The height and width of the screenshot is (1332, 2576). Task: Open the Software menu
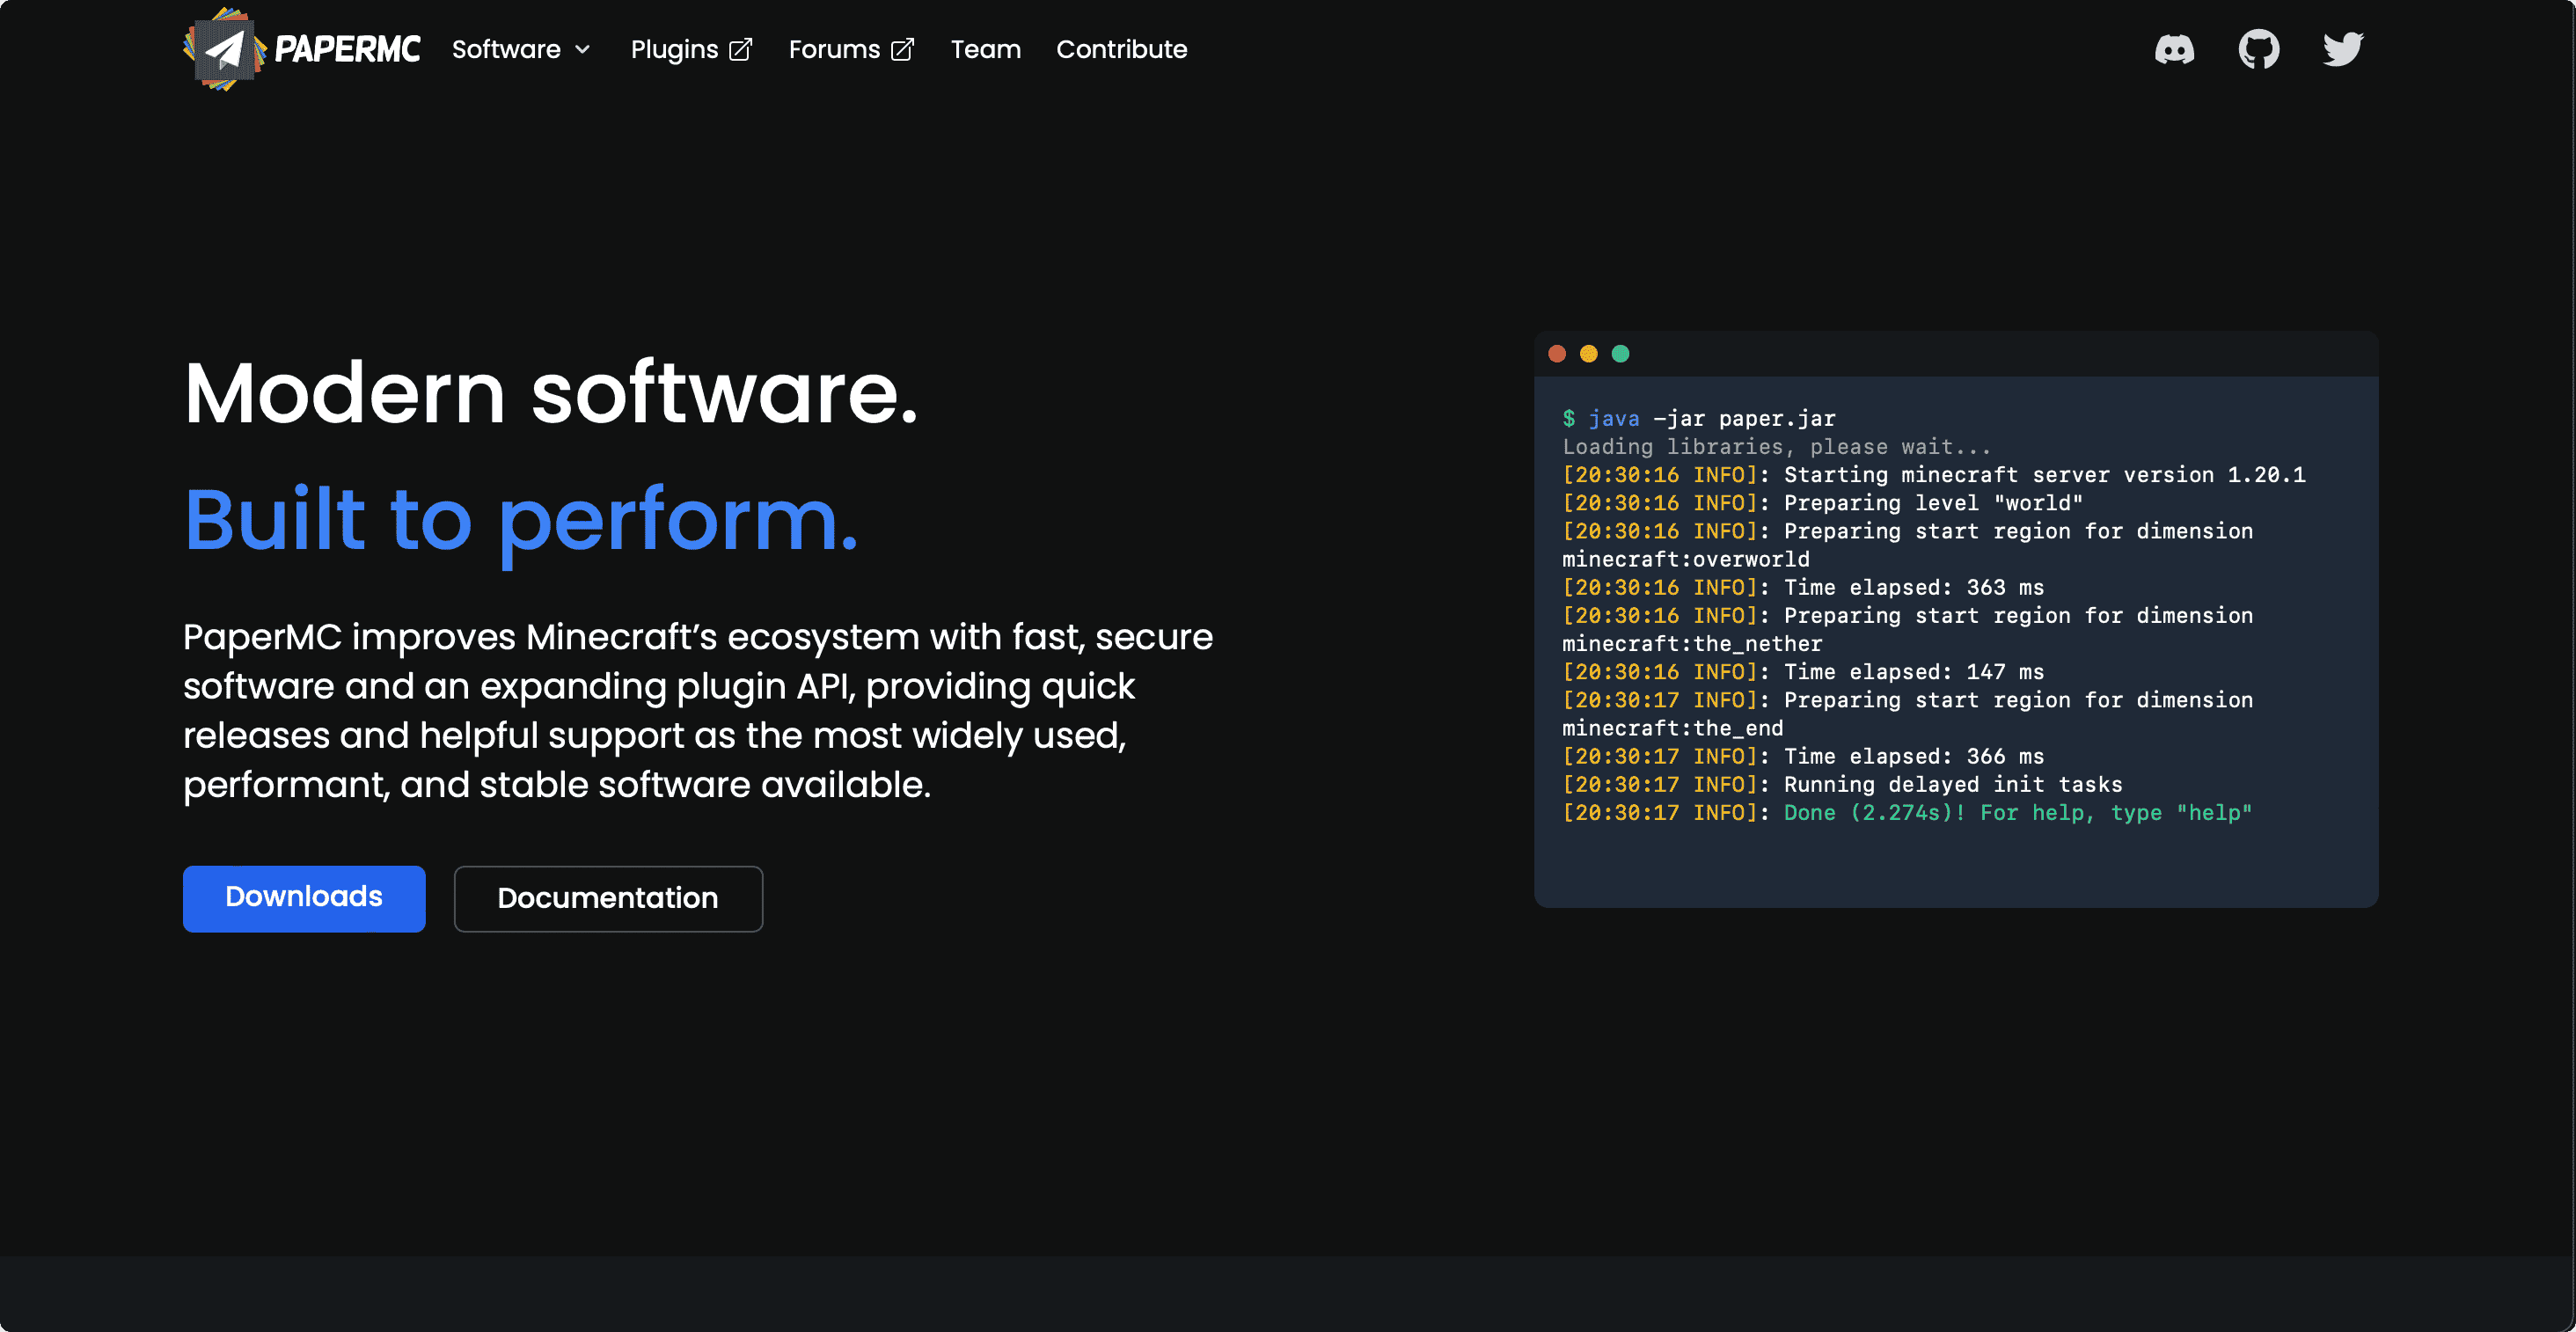[506, 50]
